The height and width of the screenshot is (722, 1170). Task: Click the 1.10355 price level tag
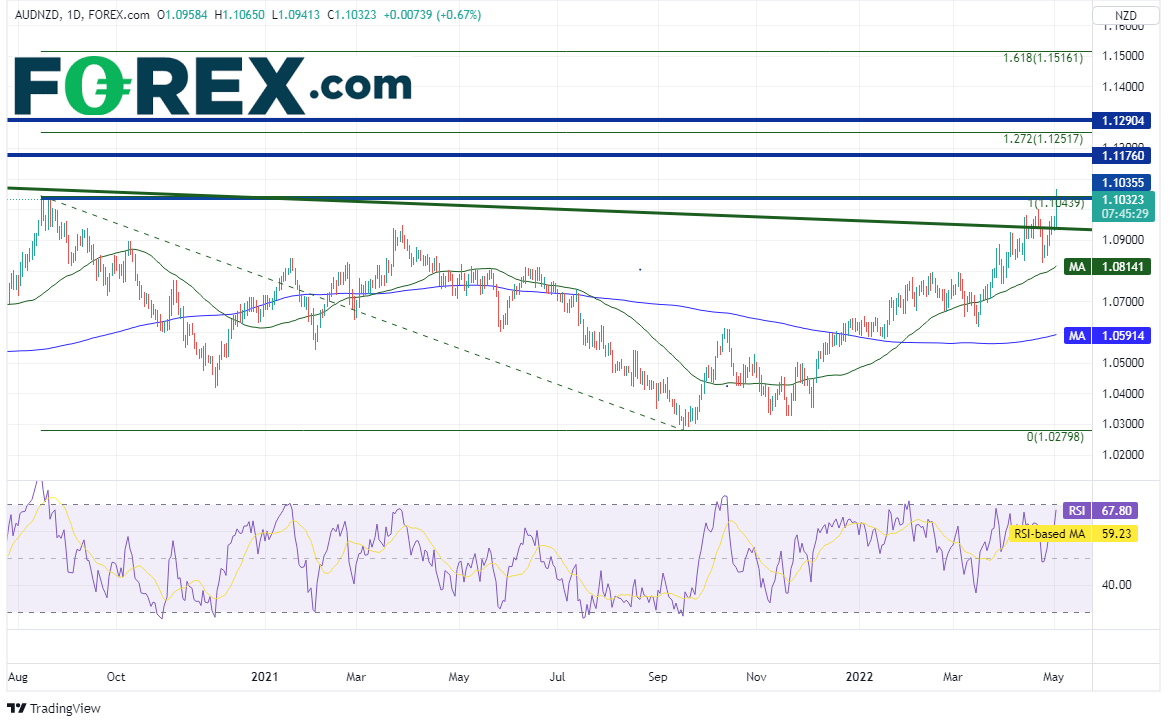(x=1123, y=182)
